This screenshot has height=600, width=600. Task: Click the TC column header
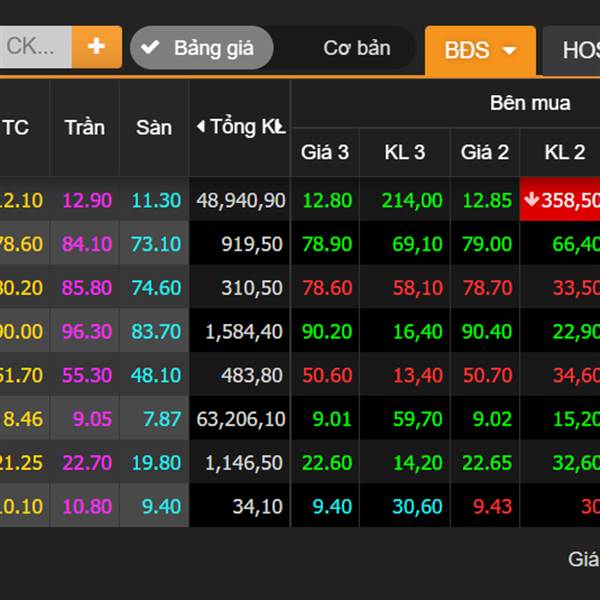[16, 128]
